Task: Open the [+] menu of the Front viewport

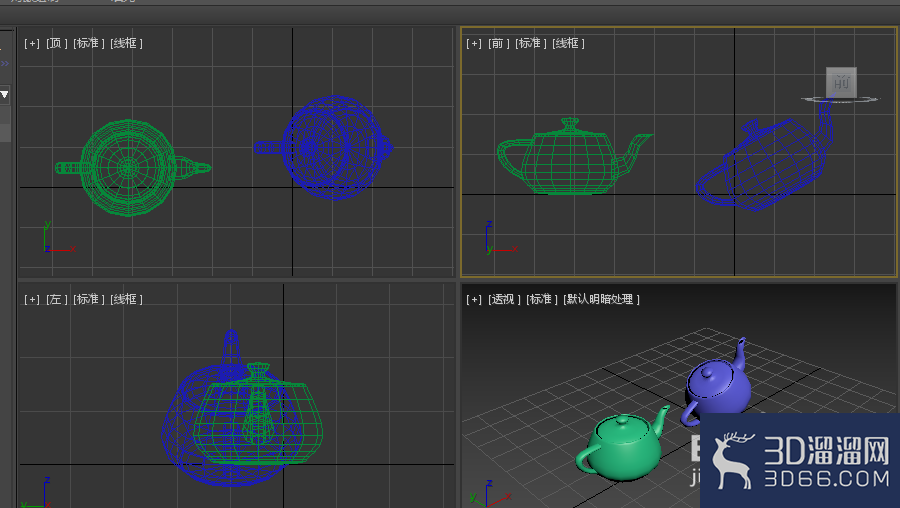Action: point(474,43)
